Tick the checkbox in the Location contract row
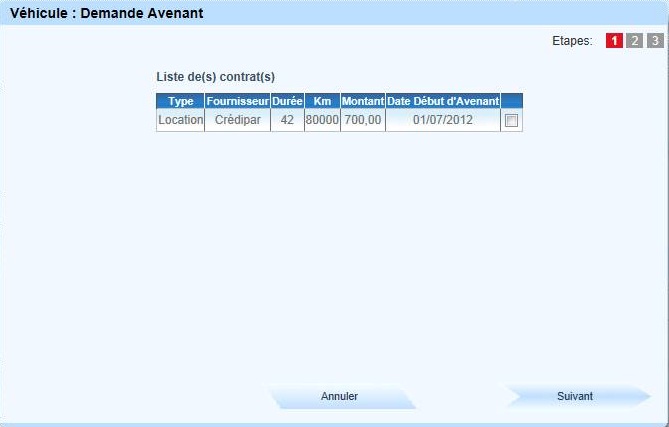Image resolution: width=669 pixels, height=427 pixels. coord(511,121)
